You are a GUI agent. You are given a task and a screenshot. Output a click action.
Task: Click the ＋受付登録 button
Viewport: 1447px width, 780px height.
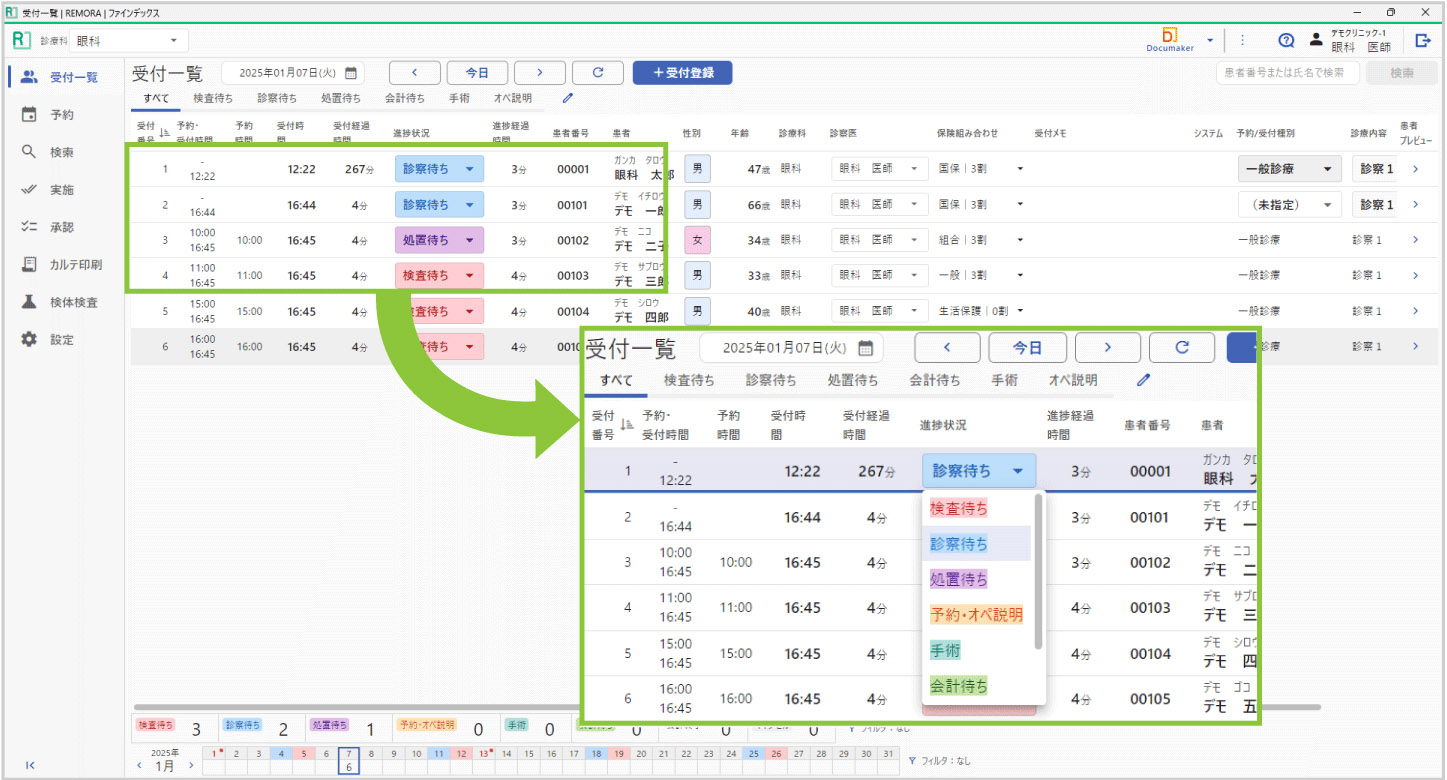coord(682,73)
